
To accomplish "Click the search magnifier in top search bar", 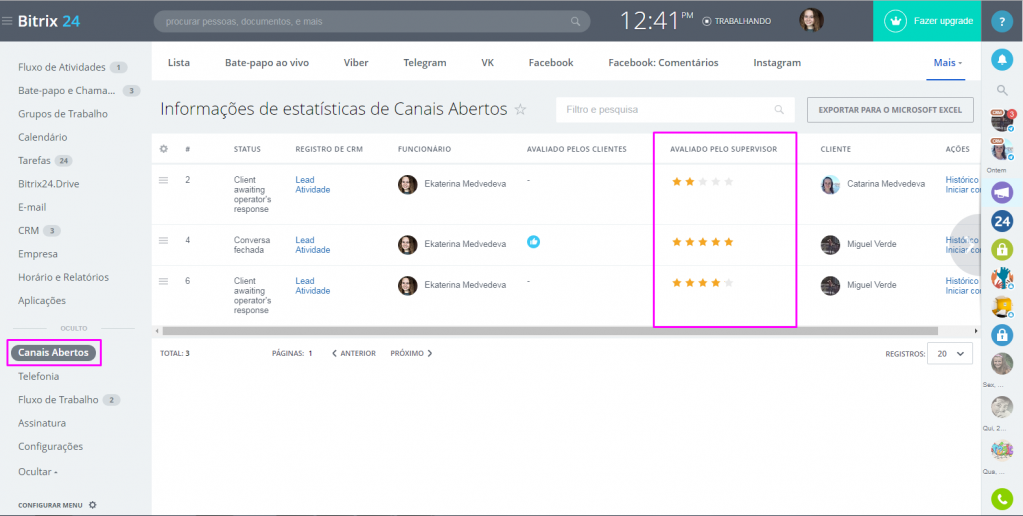I will pyautogui.click(x=575, y=22).
